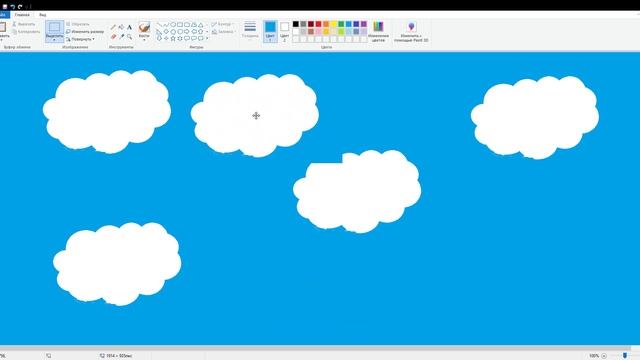Screen dimensions: 640x360
Task: Choose the green color swatch
Action: tap(341, 24)
